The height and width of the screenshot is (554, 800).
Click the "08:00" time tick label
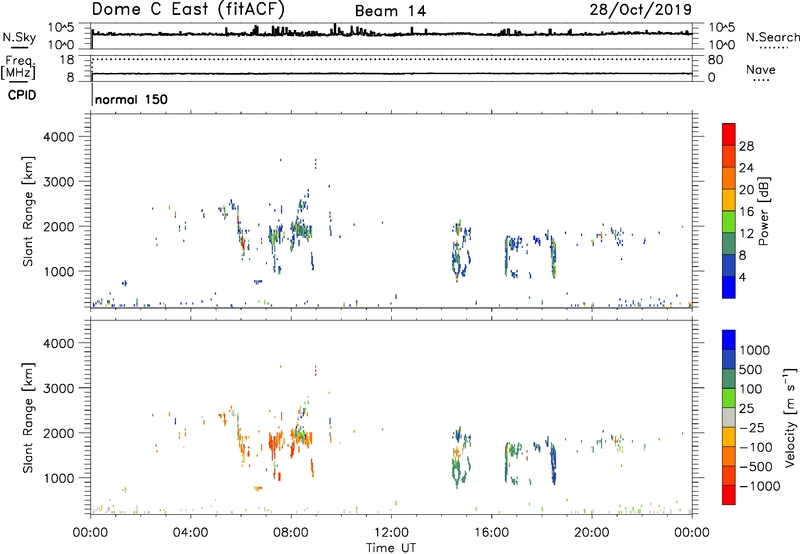(291, 533)
